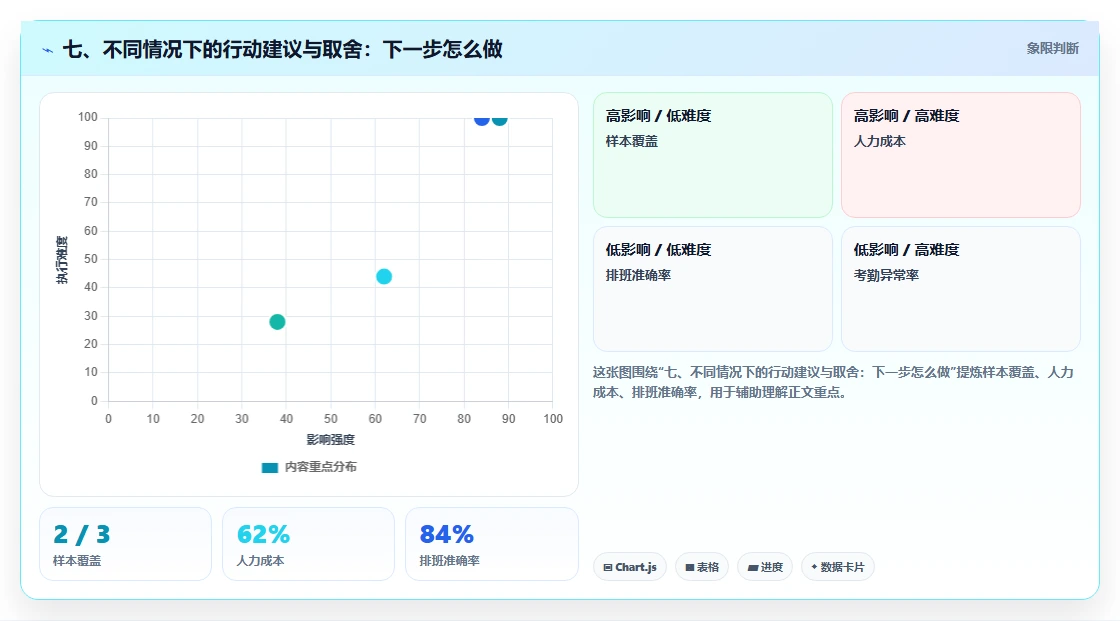Select the Chart.js tag chip

click(630, 567)
